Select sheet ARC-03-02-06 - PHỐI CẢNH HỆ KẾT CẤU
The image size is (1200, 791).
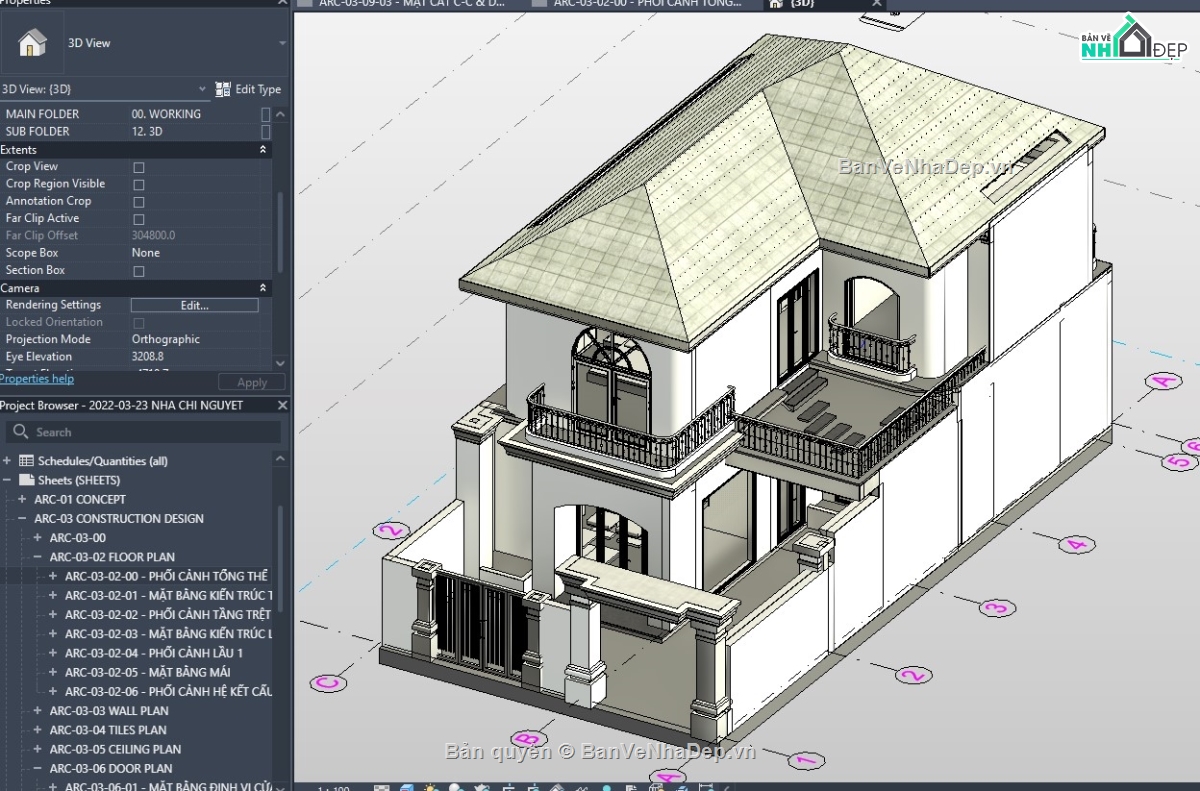tap(168, 691)
